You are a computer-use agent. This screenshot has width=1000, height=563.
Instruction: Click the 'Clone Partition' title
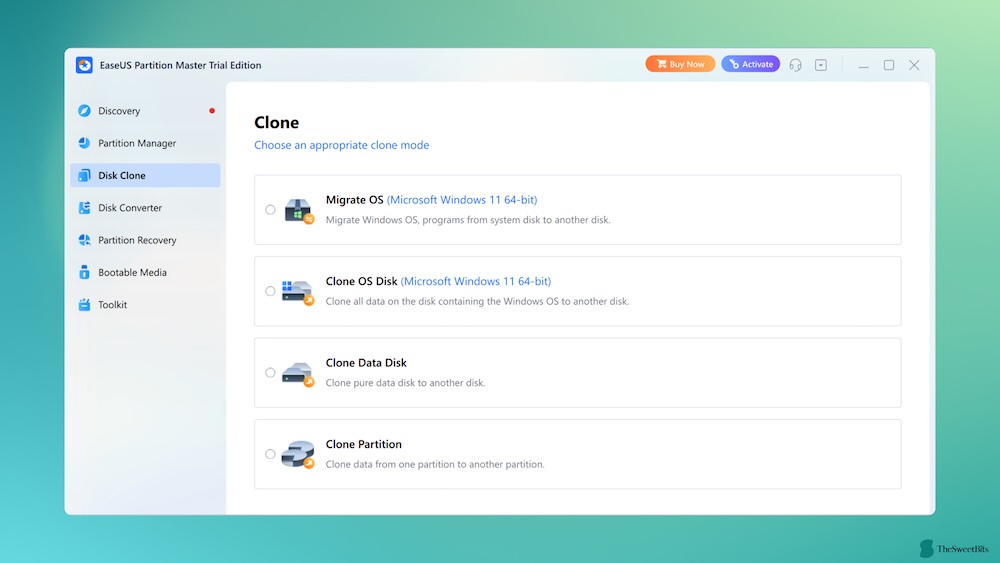pos(364,444)
